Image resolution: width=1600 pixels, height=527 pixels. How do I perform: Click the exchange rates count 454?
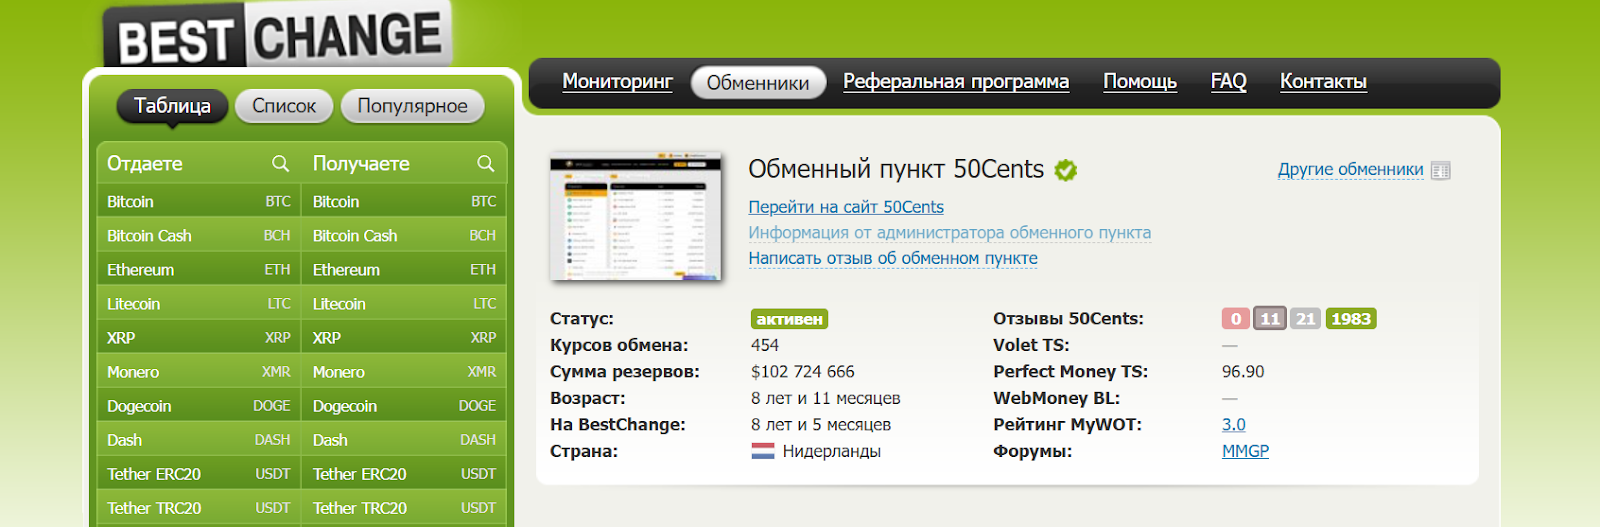[x=765, y=345]
